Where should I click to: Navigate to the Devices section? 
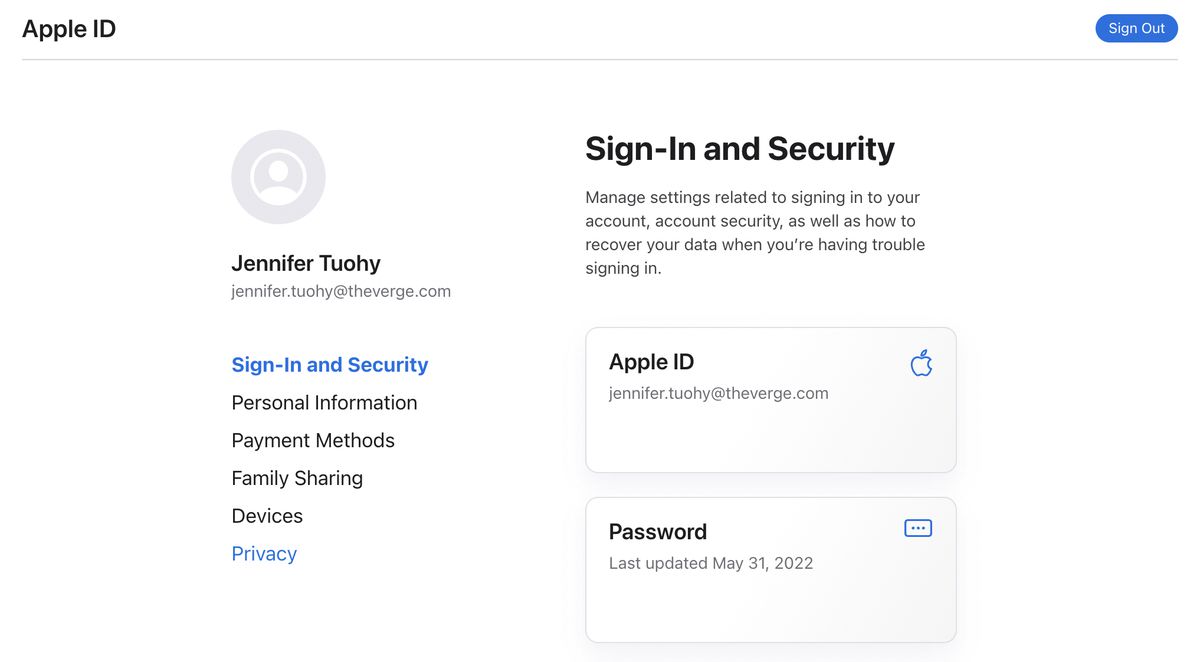point(267,516)
